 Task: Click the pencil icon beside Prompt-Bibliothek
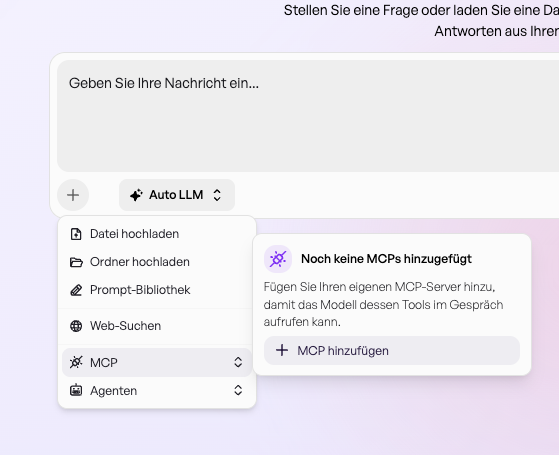76,290
